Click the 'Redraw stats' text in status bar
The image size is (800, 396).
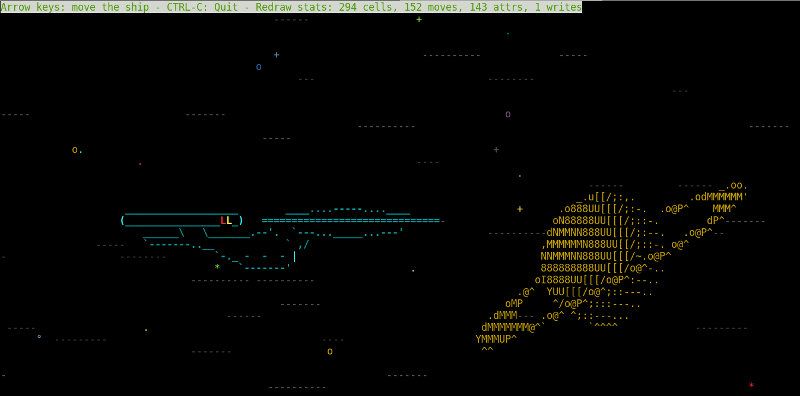click(285, 7)
